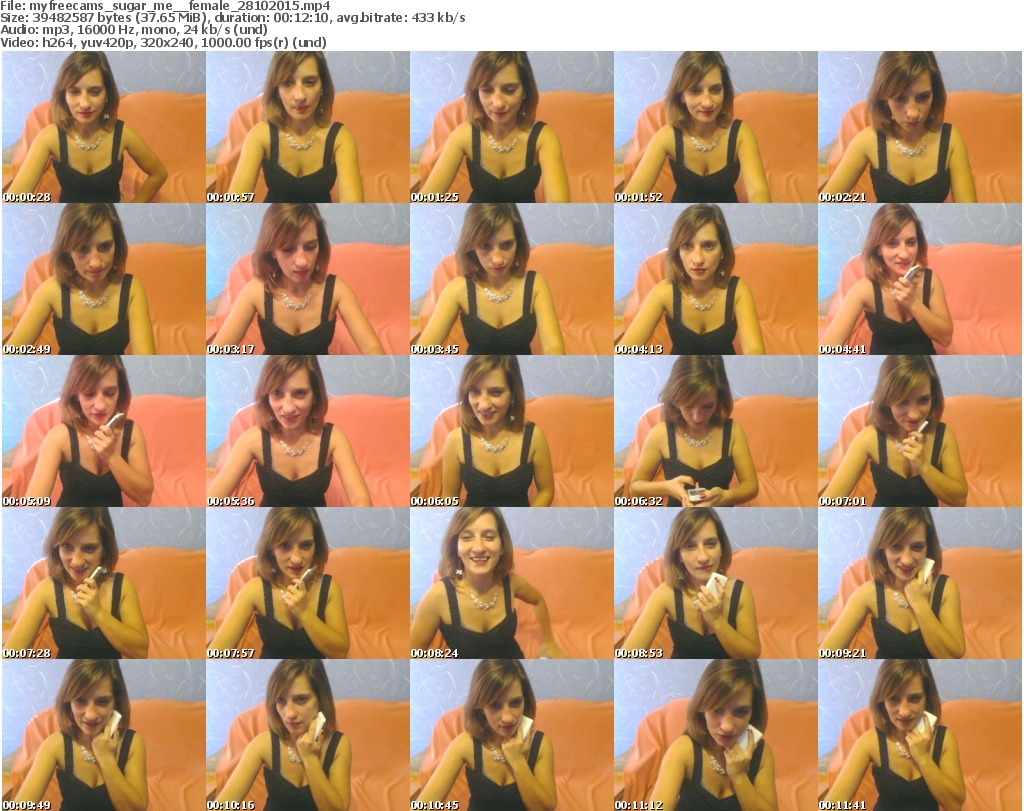Select the thumbnail stamped 00:09:21
Viewport: 1024px width, 811px height.
(x=920, y=583)
